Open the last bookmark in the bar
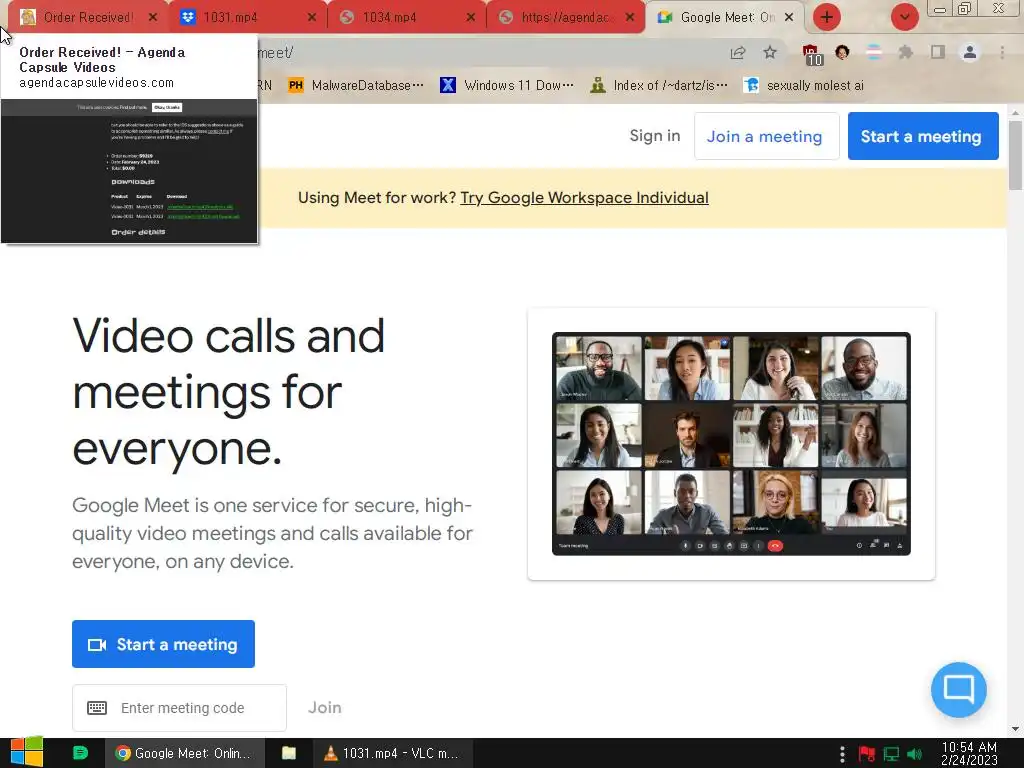 click(x=804, y=85)
